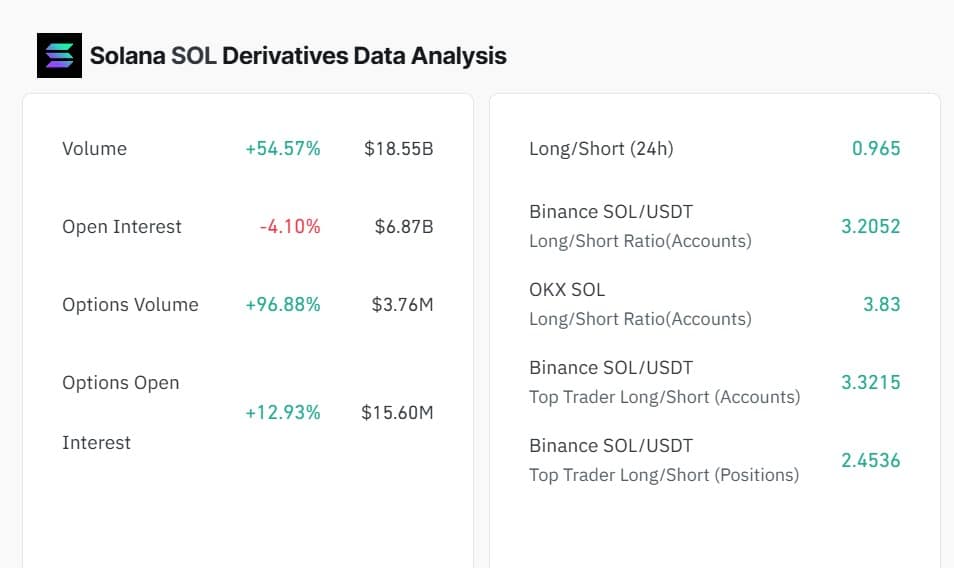Select the Options Volume label
The width and height of the screenshot is (954, 568).
130,305
